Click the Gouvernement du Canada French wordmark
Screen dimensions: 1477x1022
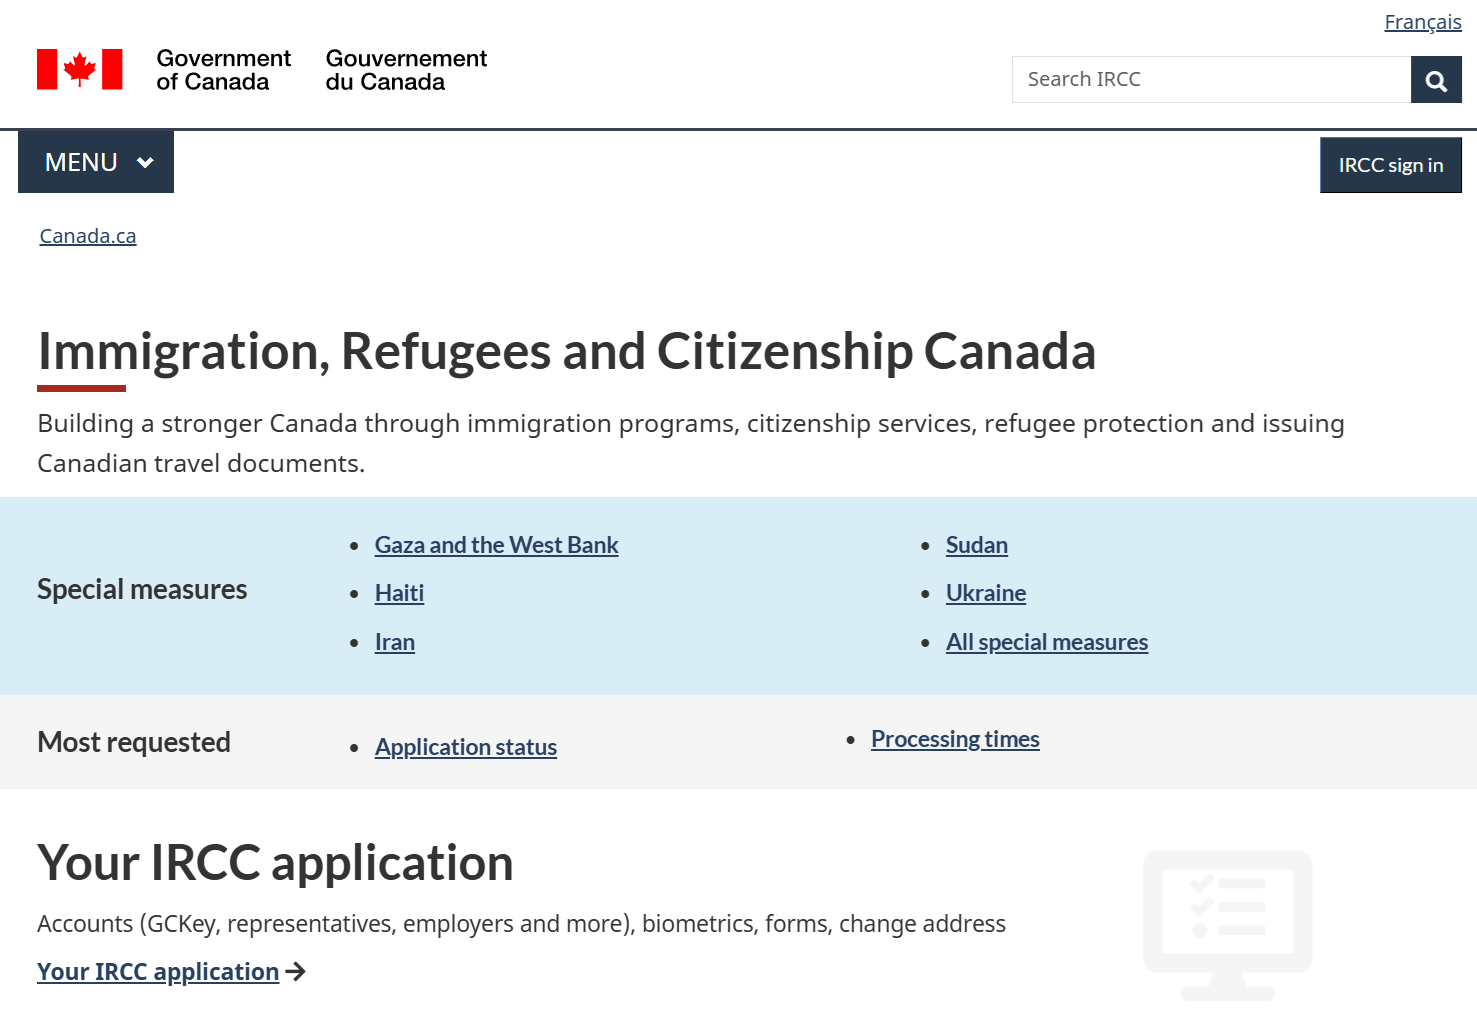(406, 70)
